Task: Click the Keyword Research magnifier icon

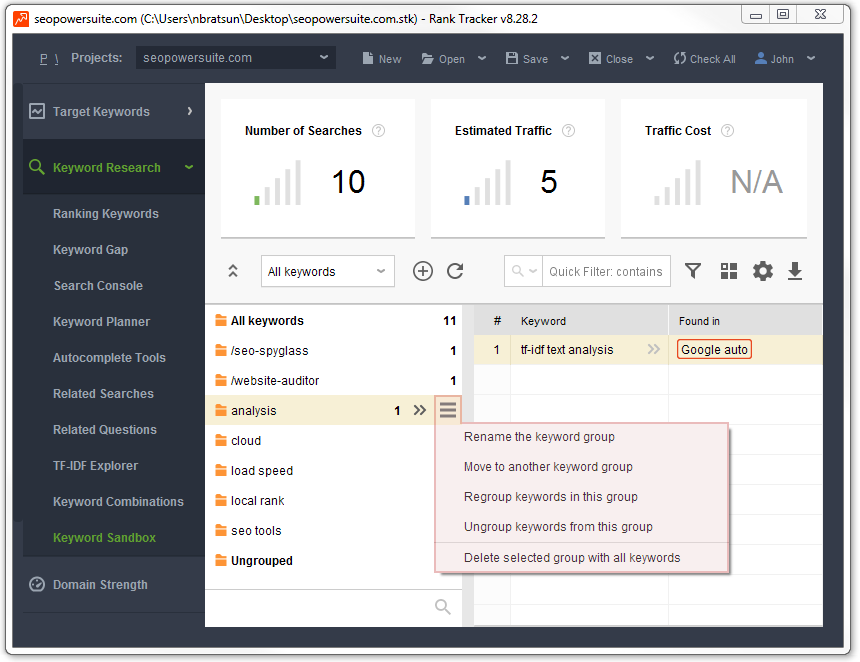Action: (x=37, y=167)
